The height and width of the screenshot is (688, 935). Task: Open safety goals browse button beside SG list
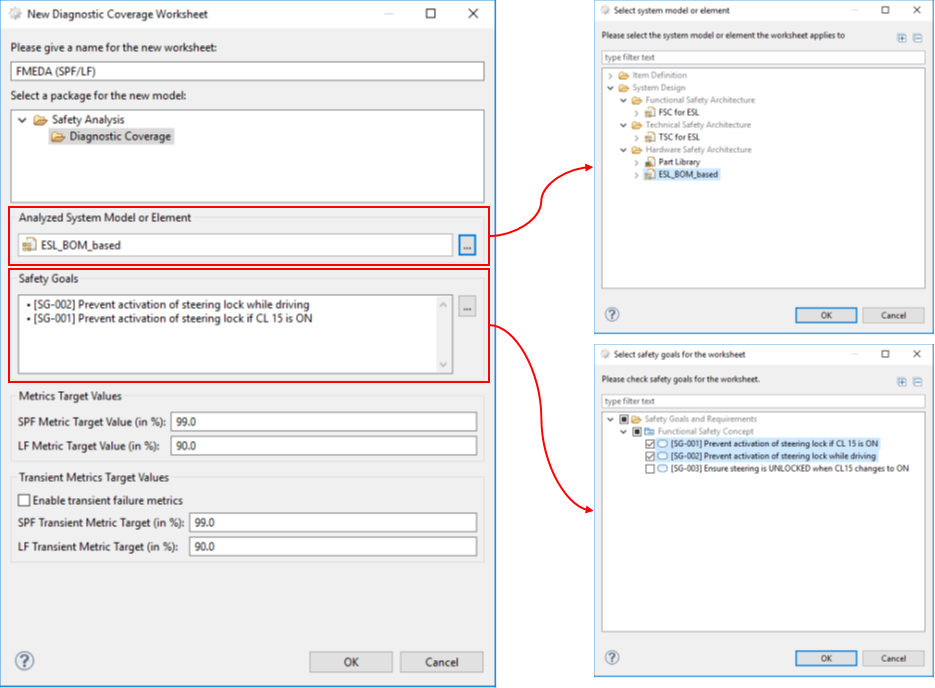467,307
